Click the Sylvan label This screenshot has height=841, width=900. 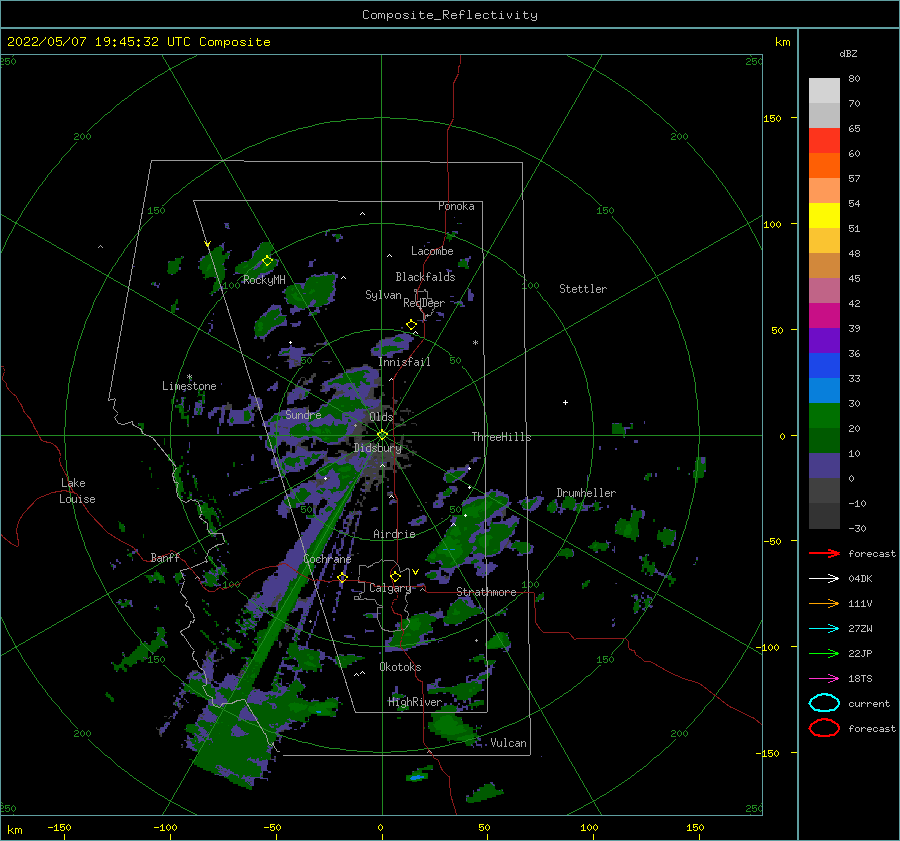tap(383, 295)
